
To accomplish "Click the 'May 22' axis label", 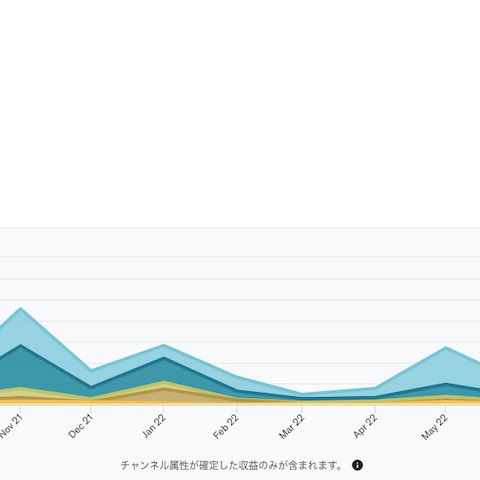I will [x=435, y=427].
